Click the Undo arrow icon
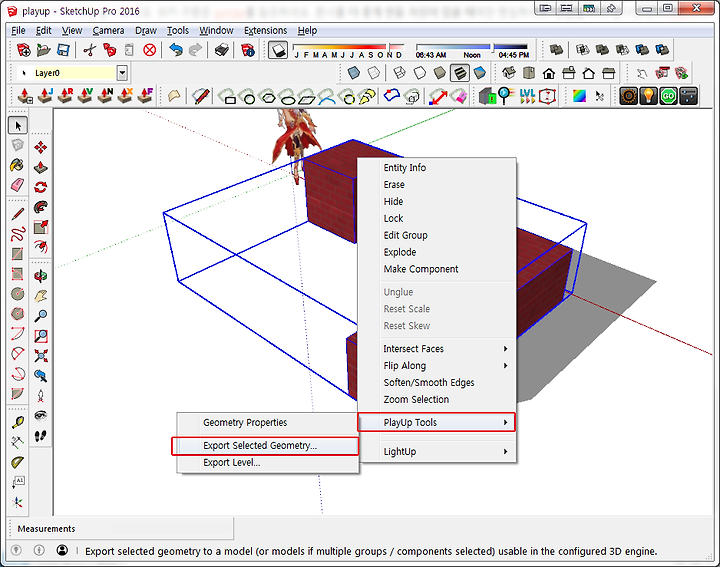 pos(176,50)
